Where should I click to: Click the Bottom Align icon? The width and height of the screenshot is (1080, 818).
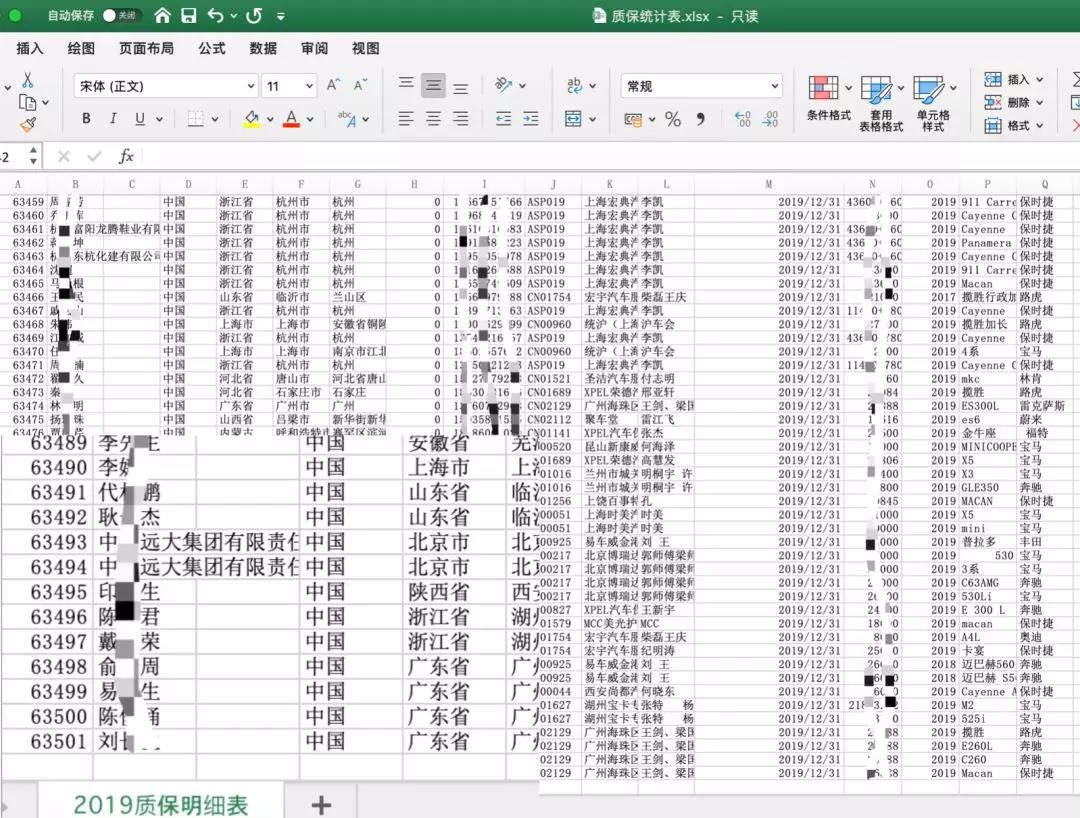click(461, 87)
